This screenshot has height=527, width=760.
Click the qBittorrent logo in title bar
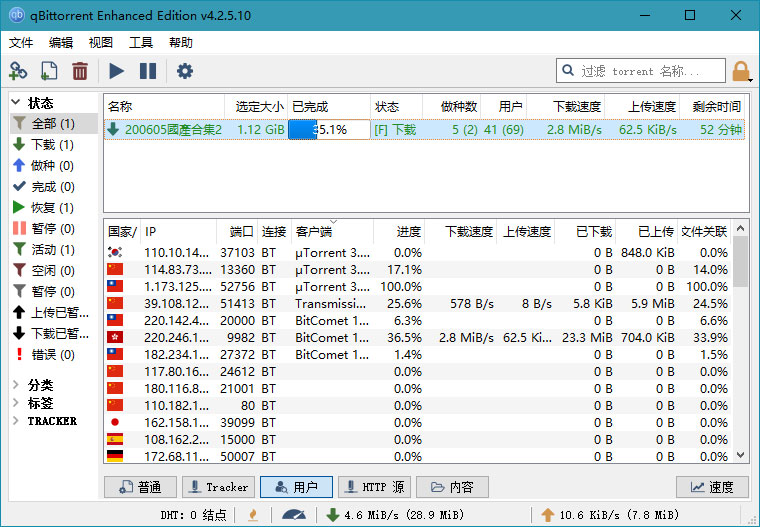click(16, 15)
